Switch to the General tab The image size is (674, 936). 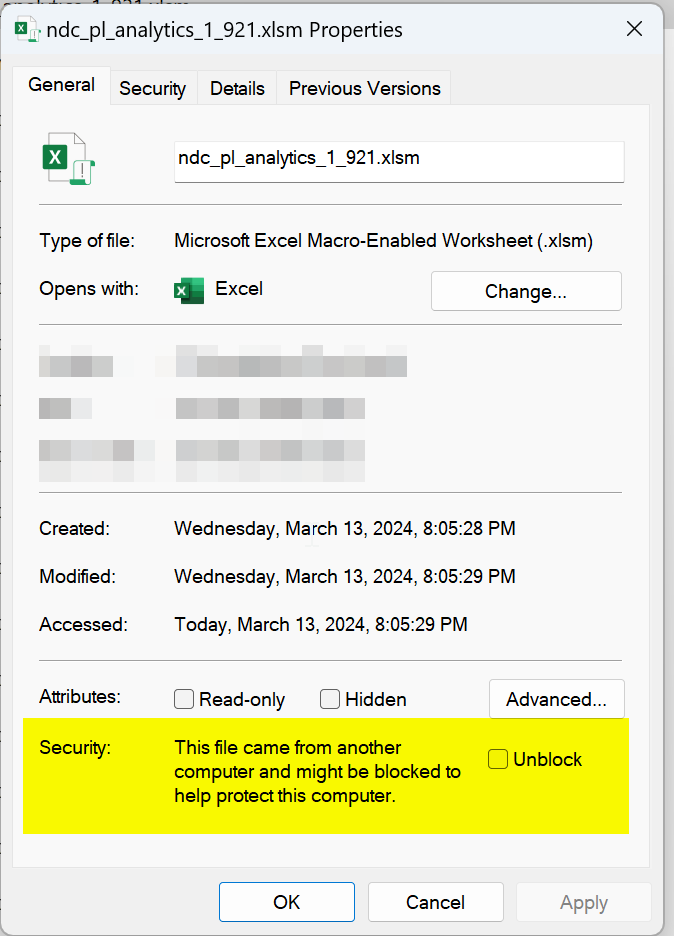point(62,86)
